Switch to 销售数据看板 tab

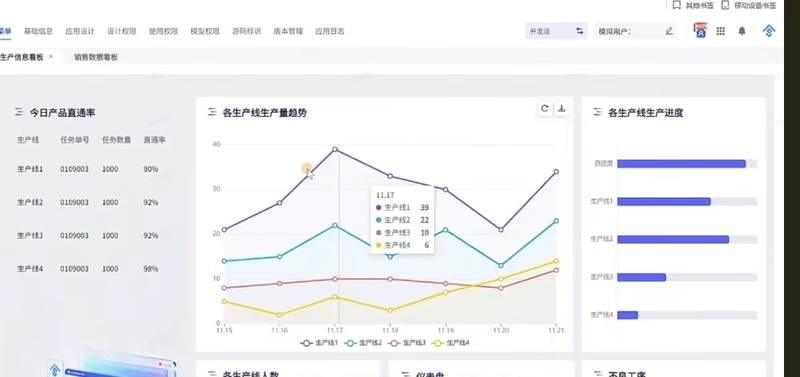coord(96,57)
